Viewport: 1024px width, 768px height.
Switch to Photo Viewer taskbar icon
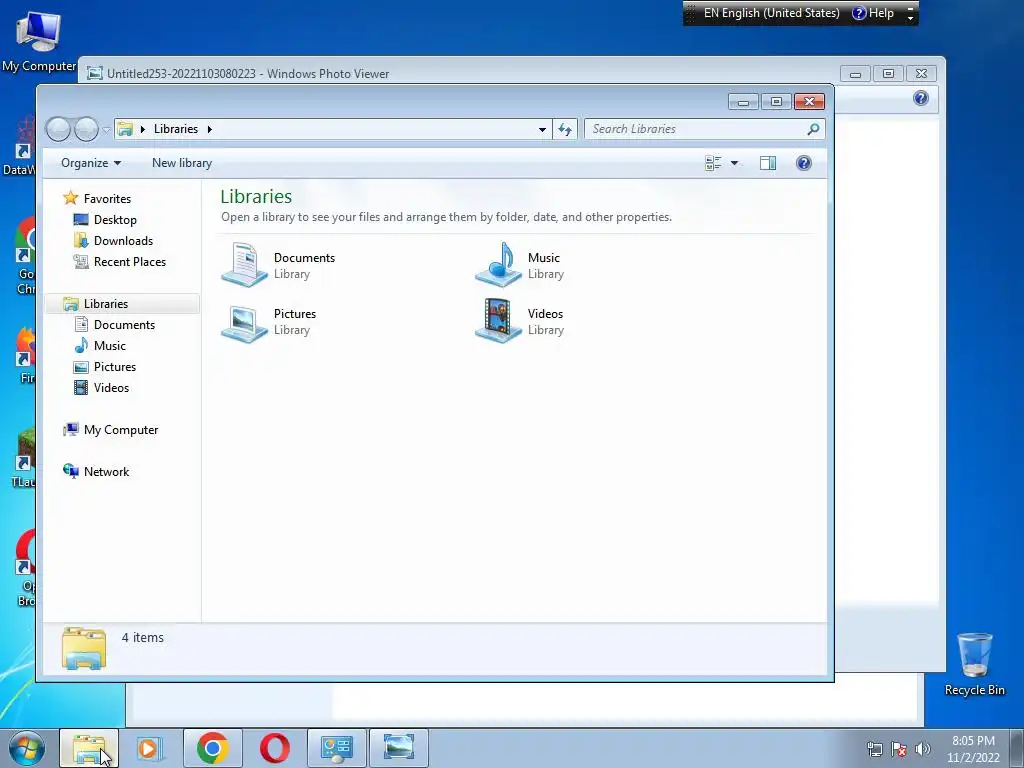point(399,748)
